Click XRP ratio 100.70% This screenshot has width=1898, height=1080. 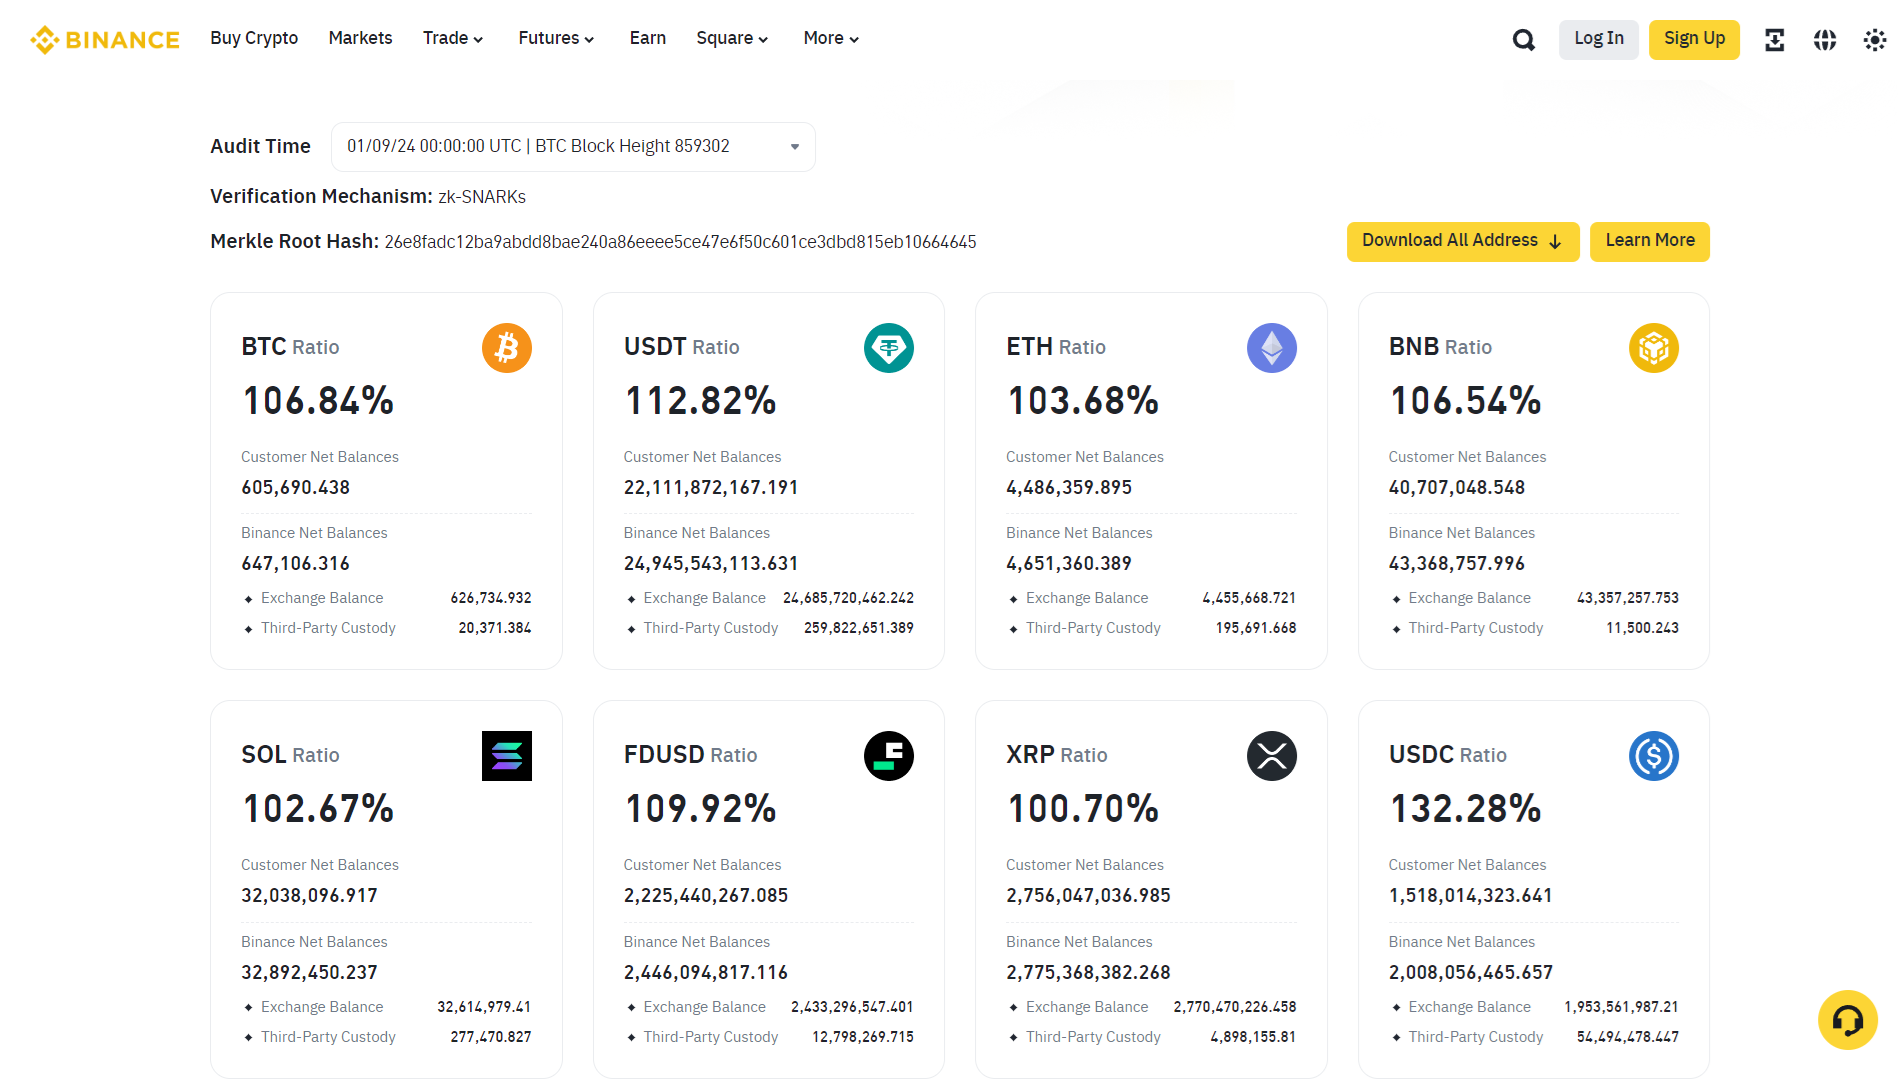click(x=1083, y=809)
